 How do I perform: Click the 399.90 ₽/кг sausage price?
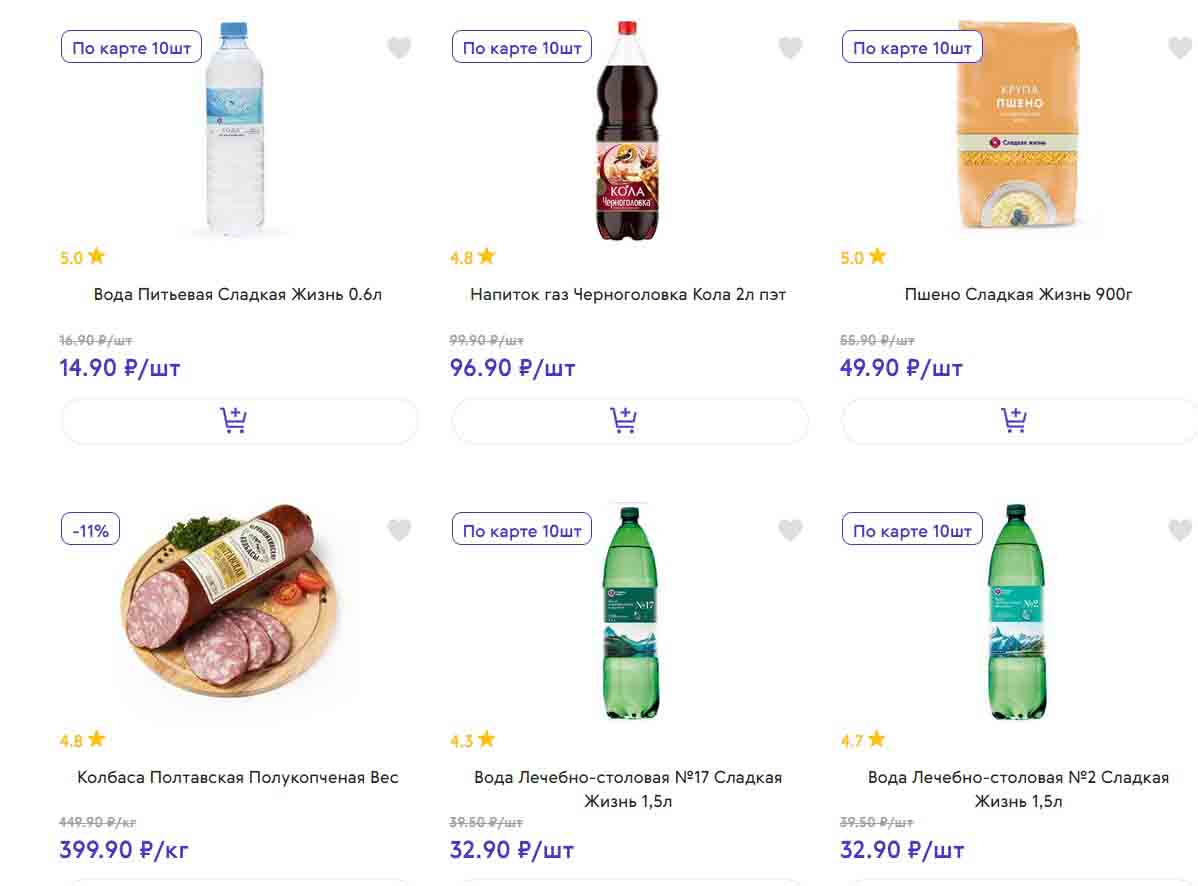[124, 851]
